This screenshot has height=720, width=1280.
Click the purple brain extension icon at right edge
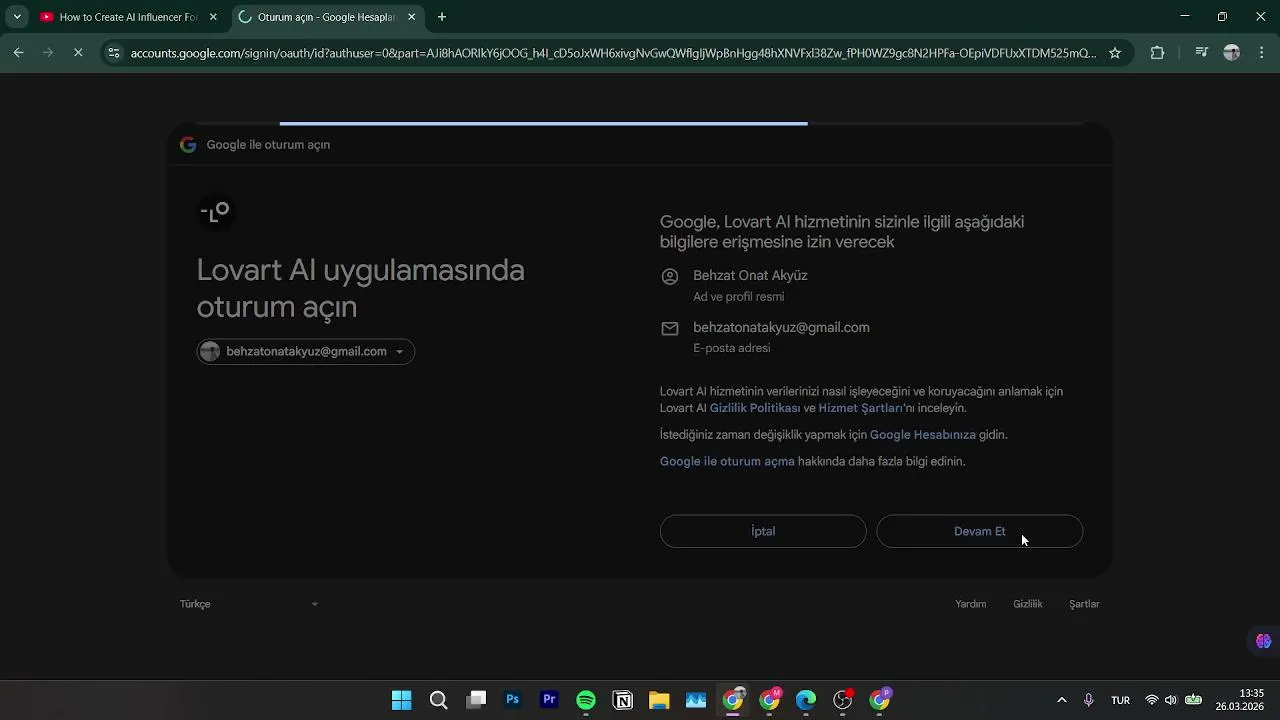1264,641
